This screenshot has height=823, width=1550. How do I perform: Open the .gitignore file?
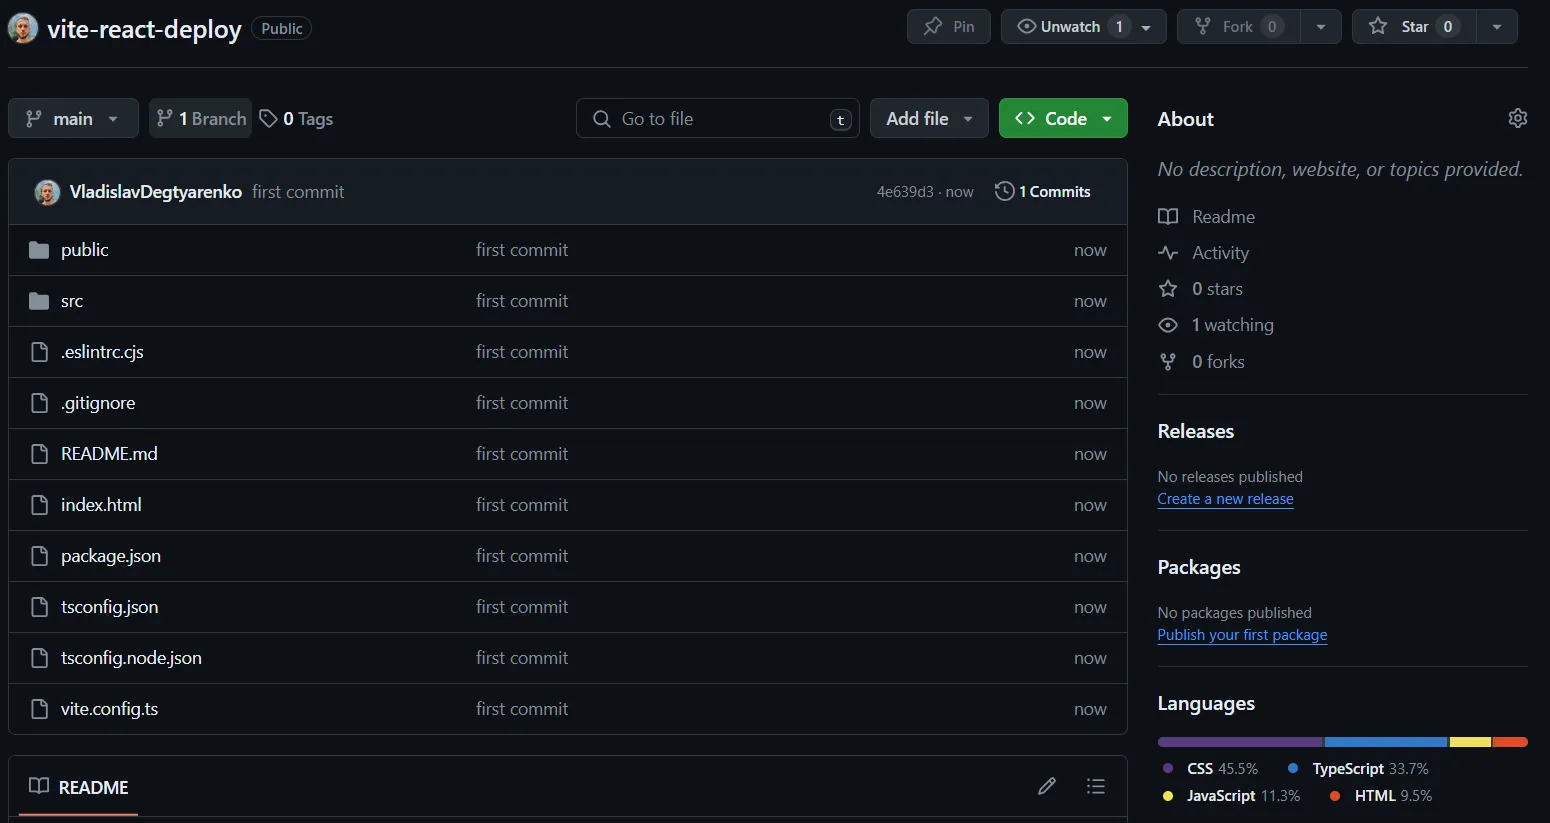(98, 403)
